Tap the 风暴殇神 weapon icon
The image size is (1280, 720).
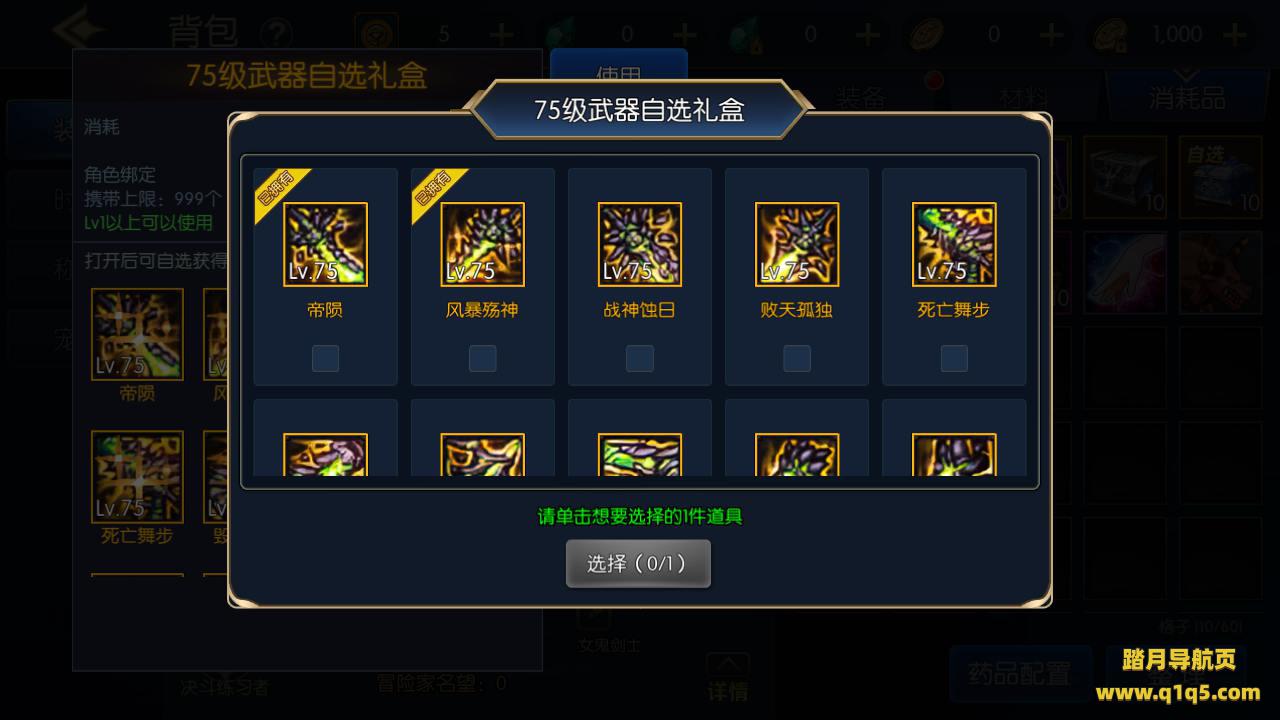point(482,245)
